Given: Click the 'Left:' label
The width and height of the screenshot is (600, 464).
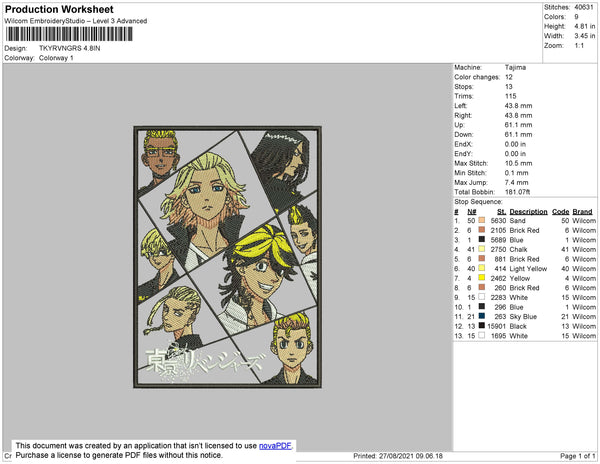Looking at the screenshot, I should (461, 106).
